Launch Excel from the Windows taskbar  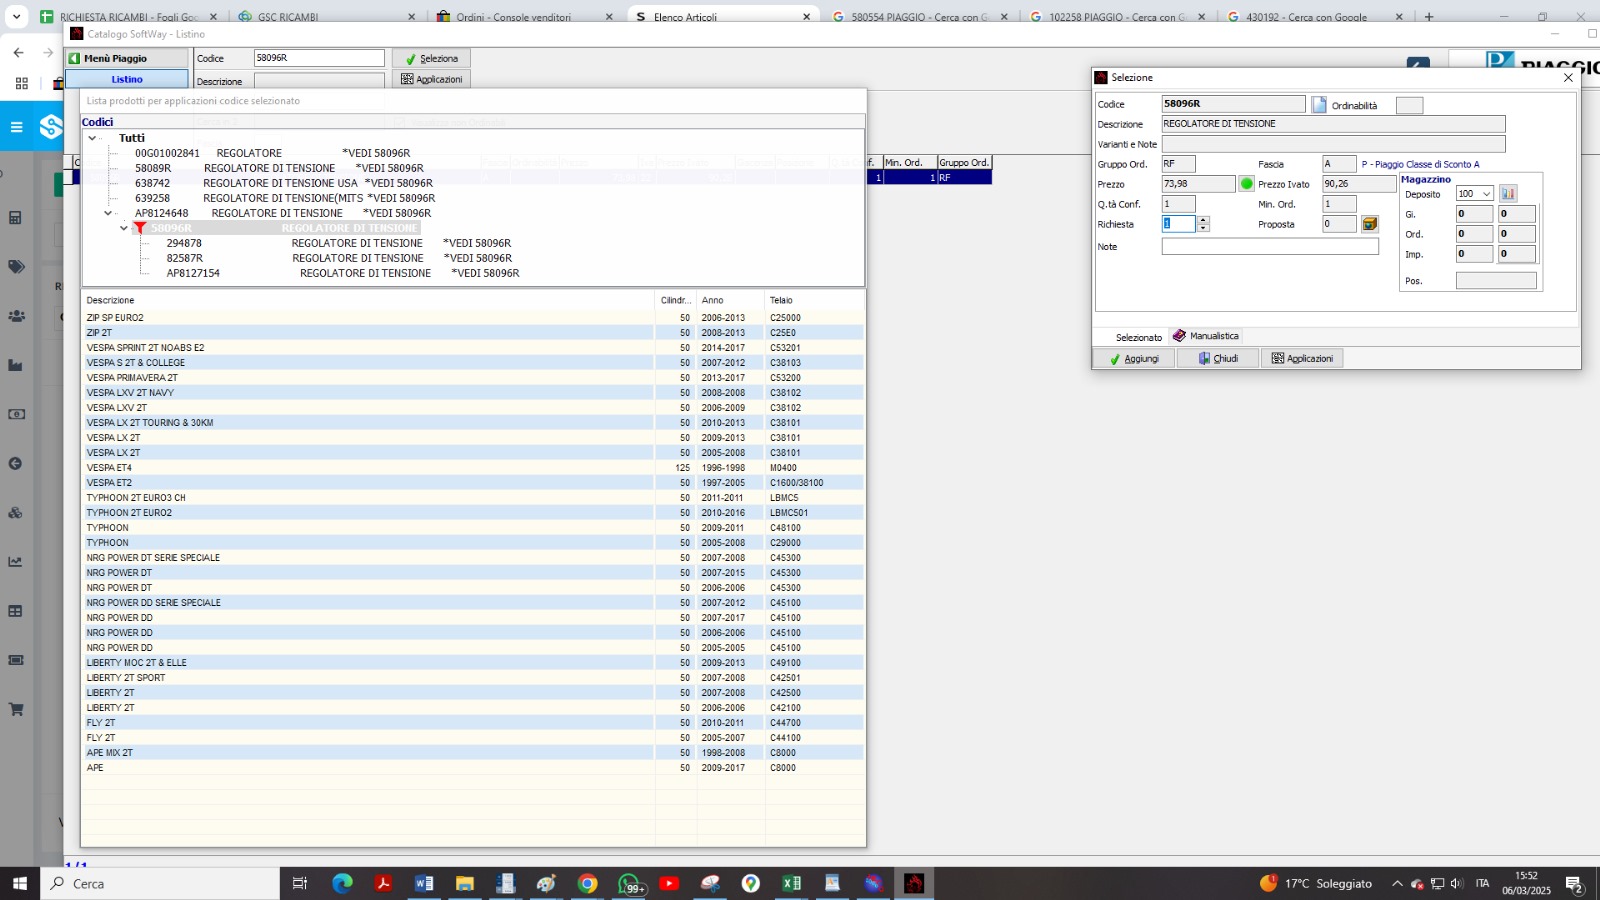pyautogui.click(x=791, y=883)
